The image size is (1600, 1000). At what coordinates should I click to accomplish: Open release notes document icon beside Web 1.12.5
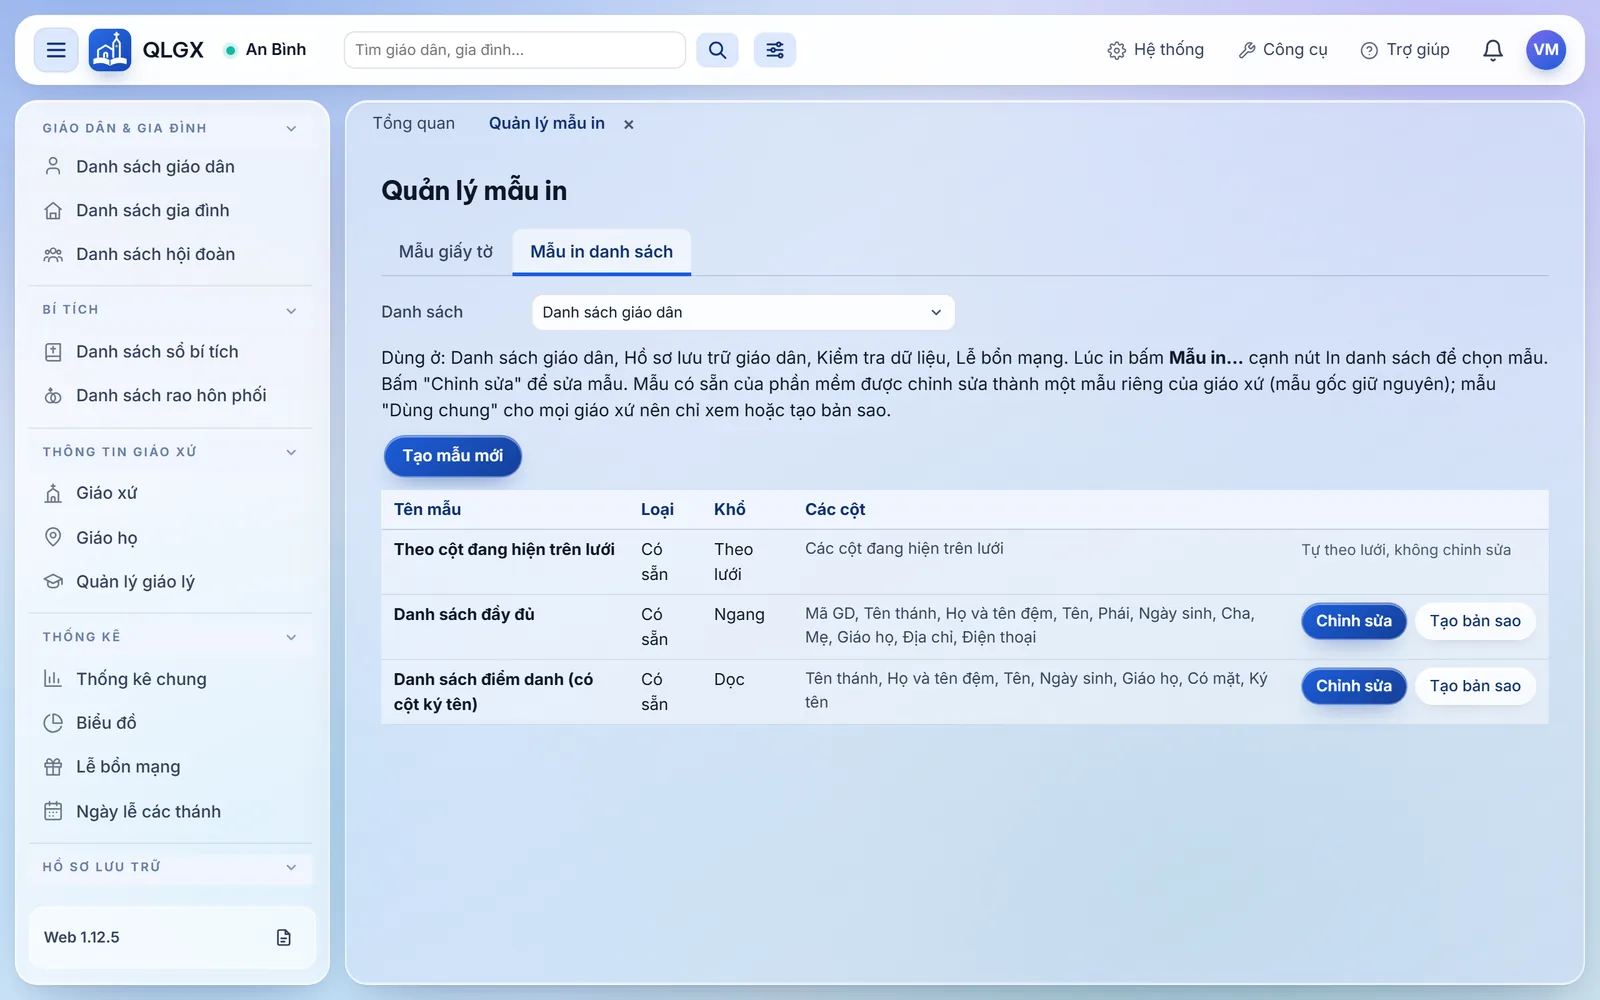point(284,937)
